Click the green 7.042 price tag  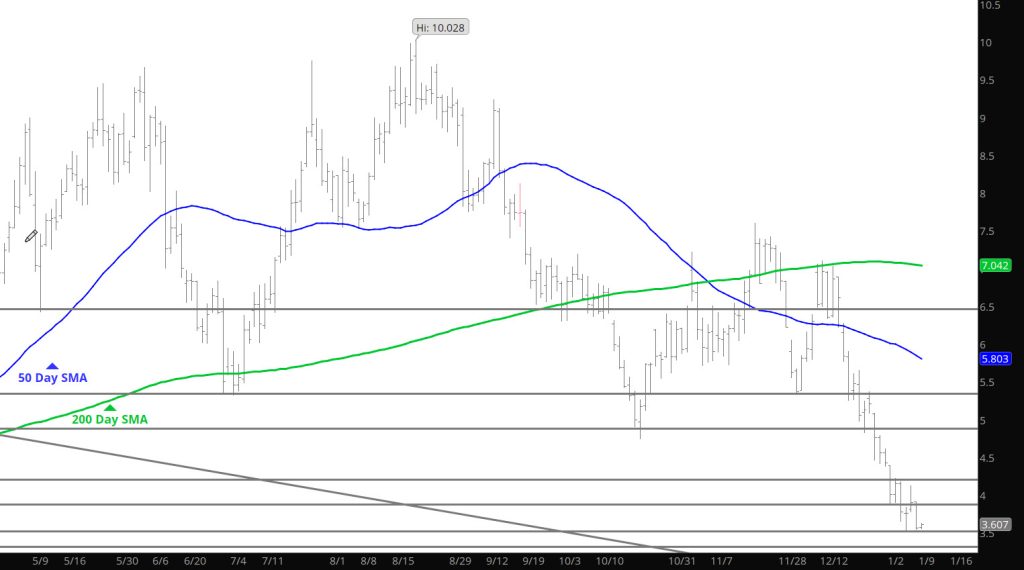click(x=996, y=266)
